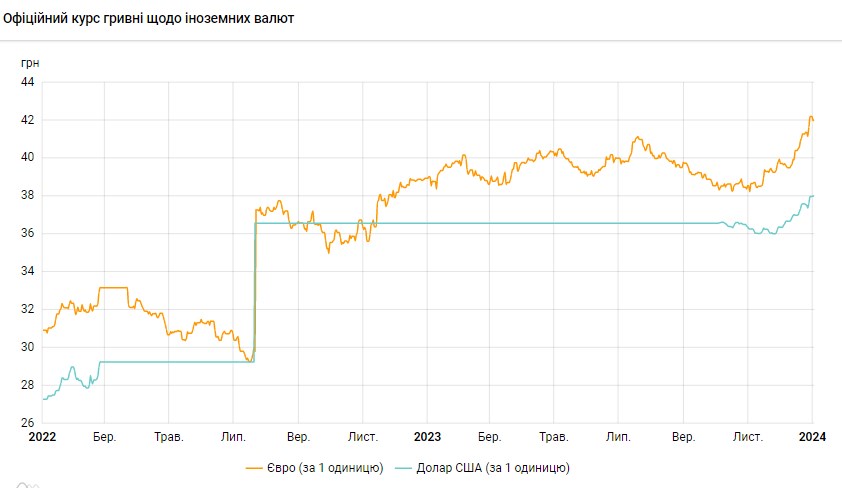Select the 2024 label on the time axis
The height and width of the screenshot is (488, 842).
click(x=812, y=437)
